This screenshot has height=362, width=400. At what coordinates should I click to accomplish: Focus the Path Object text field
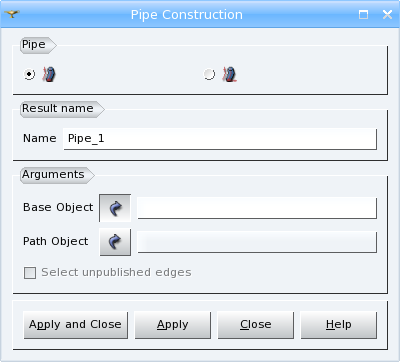pyautogui.click(x=257, y=242)
